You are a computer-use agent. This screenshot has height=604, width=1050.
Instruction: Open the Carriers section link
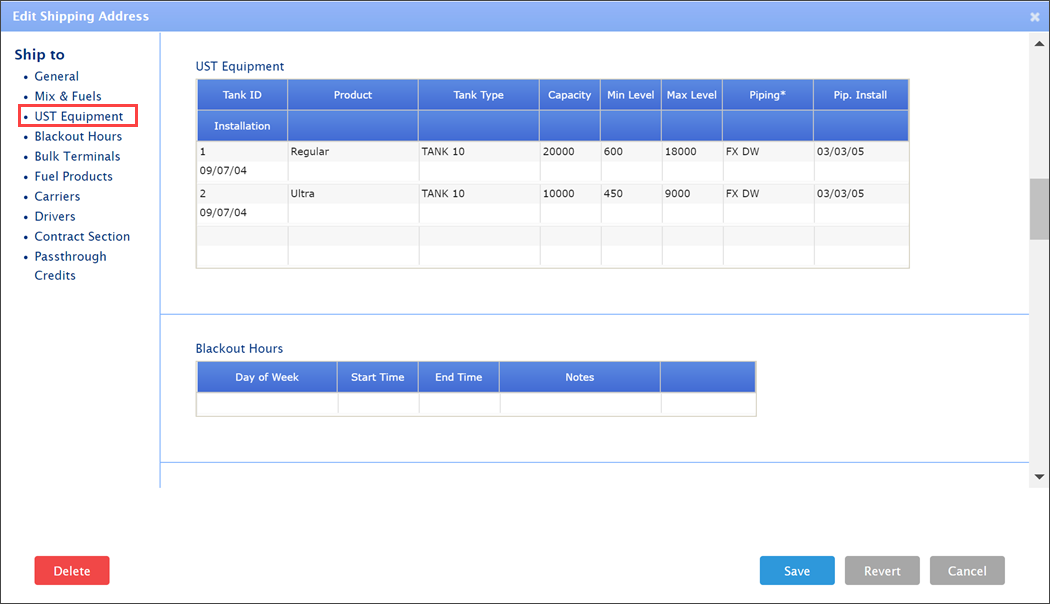(x=57, y=196)
